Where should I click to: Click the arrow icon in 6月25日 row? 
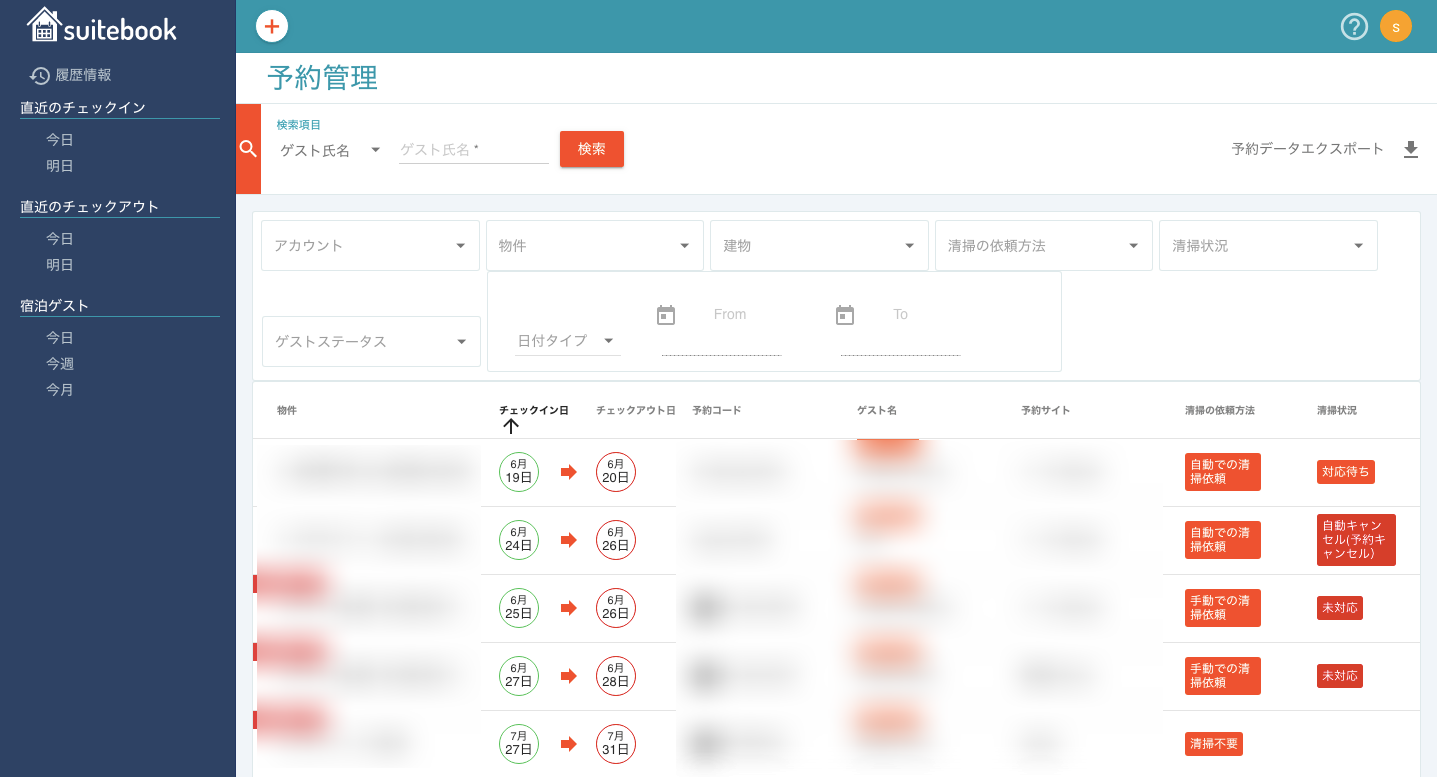pyautogui.click(x=569, y=608)
